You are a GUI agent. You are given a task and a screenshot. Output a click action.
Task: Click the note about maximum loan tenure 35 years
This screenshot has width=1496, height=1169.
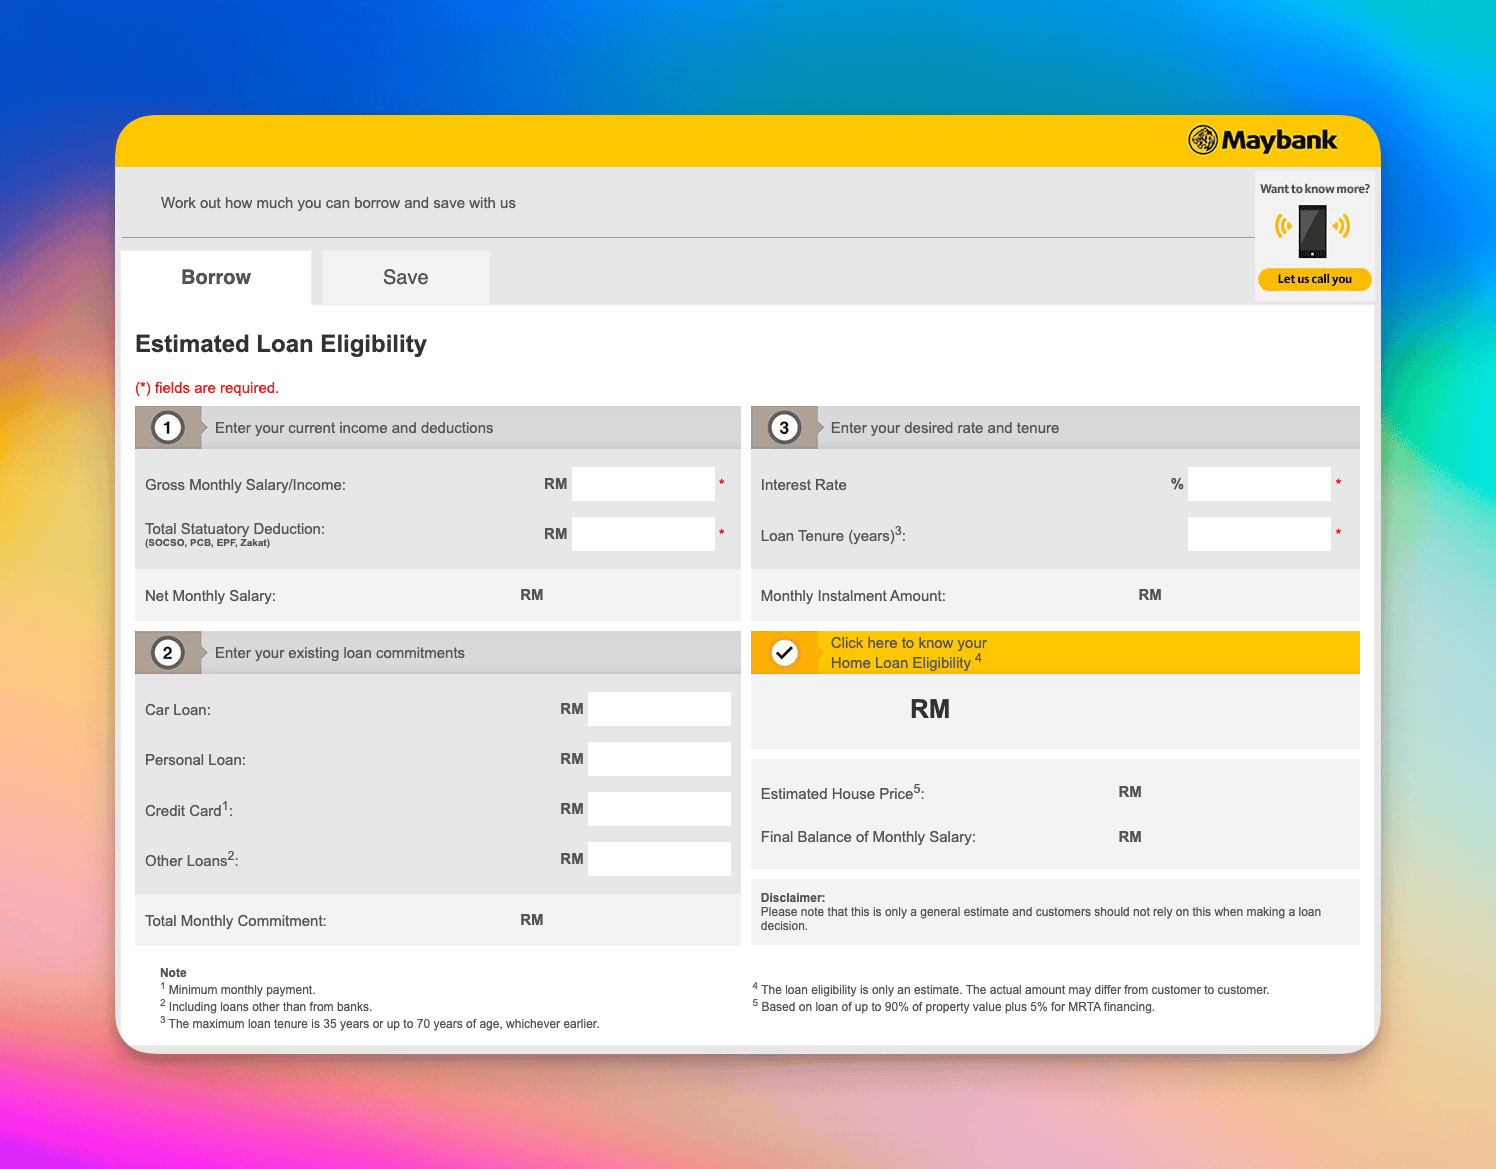(x=380, y=1023)
